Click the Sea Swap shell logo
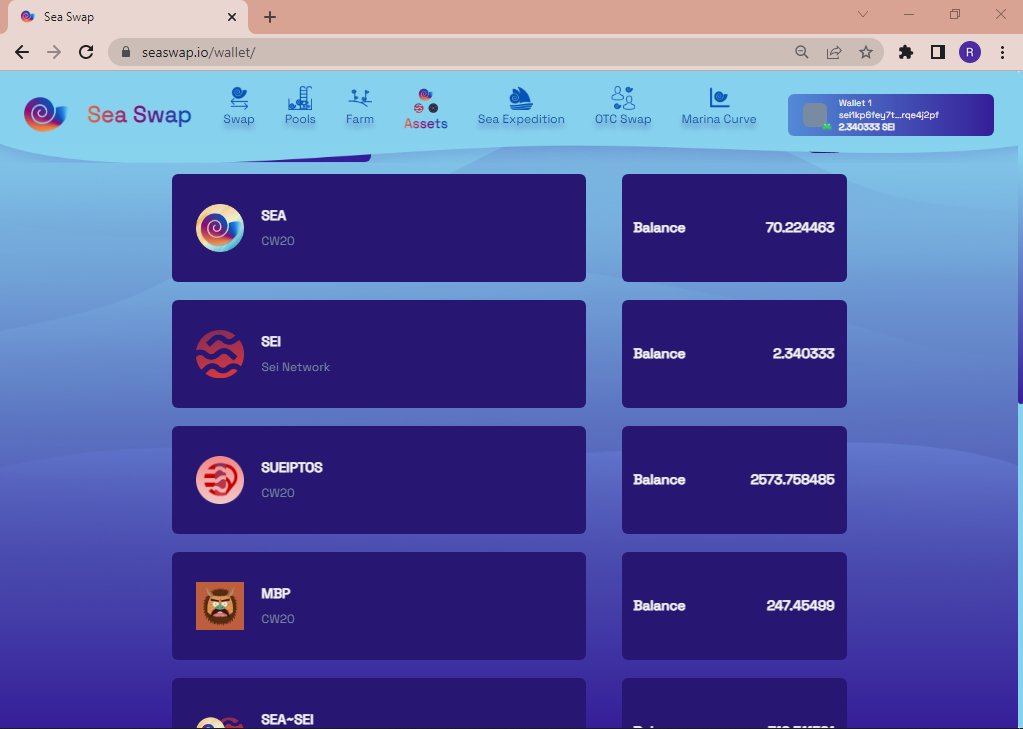Image resolution: width=1023 pixels, height=729 pixels. pos(45,114)
